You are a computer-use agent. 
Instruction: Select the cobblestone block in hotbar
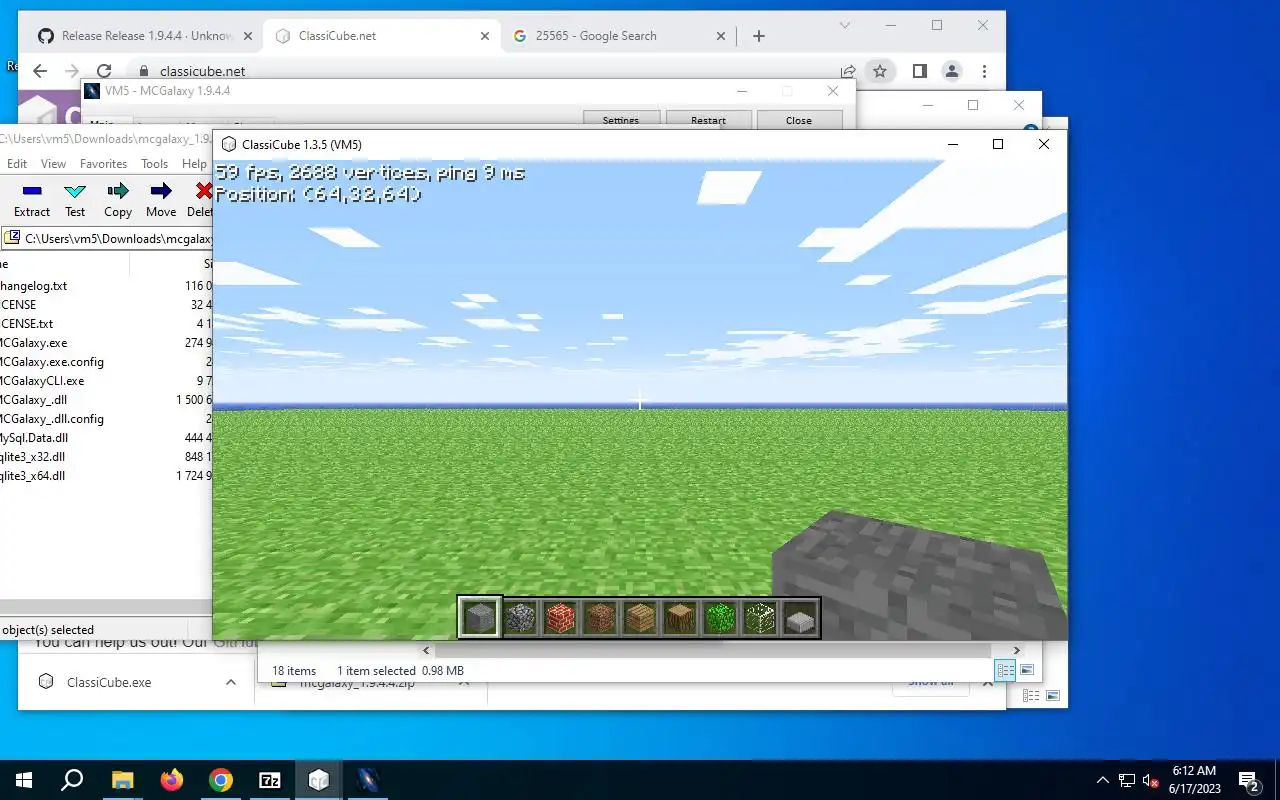pos(520,618)
